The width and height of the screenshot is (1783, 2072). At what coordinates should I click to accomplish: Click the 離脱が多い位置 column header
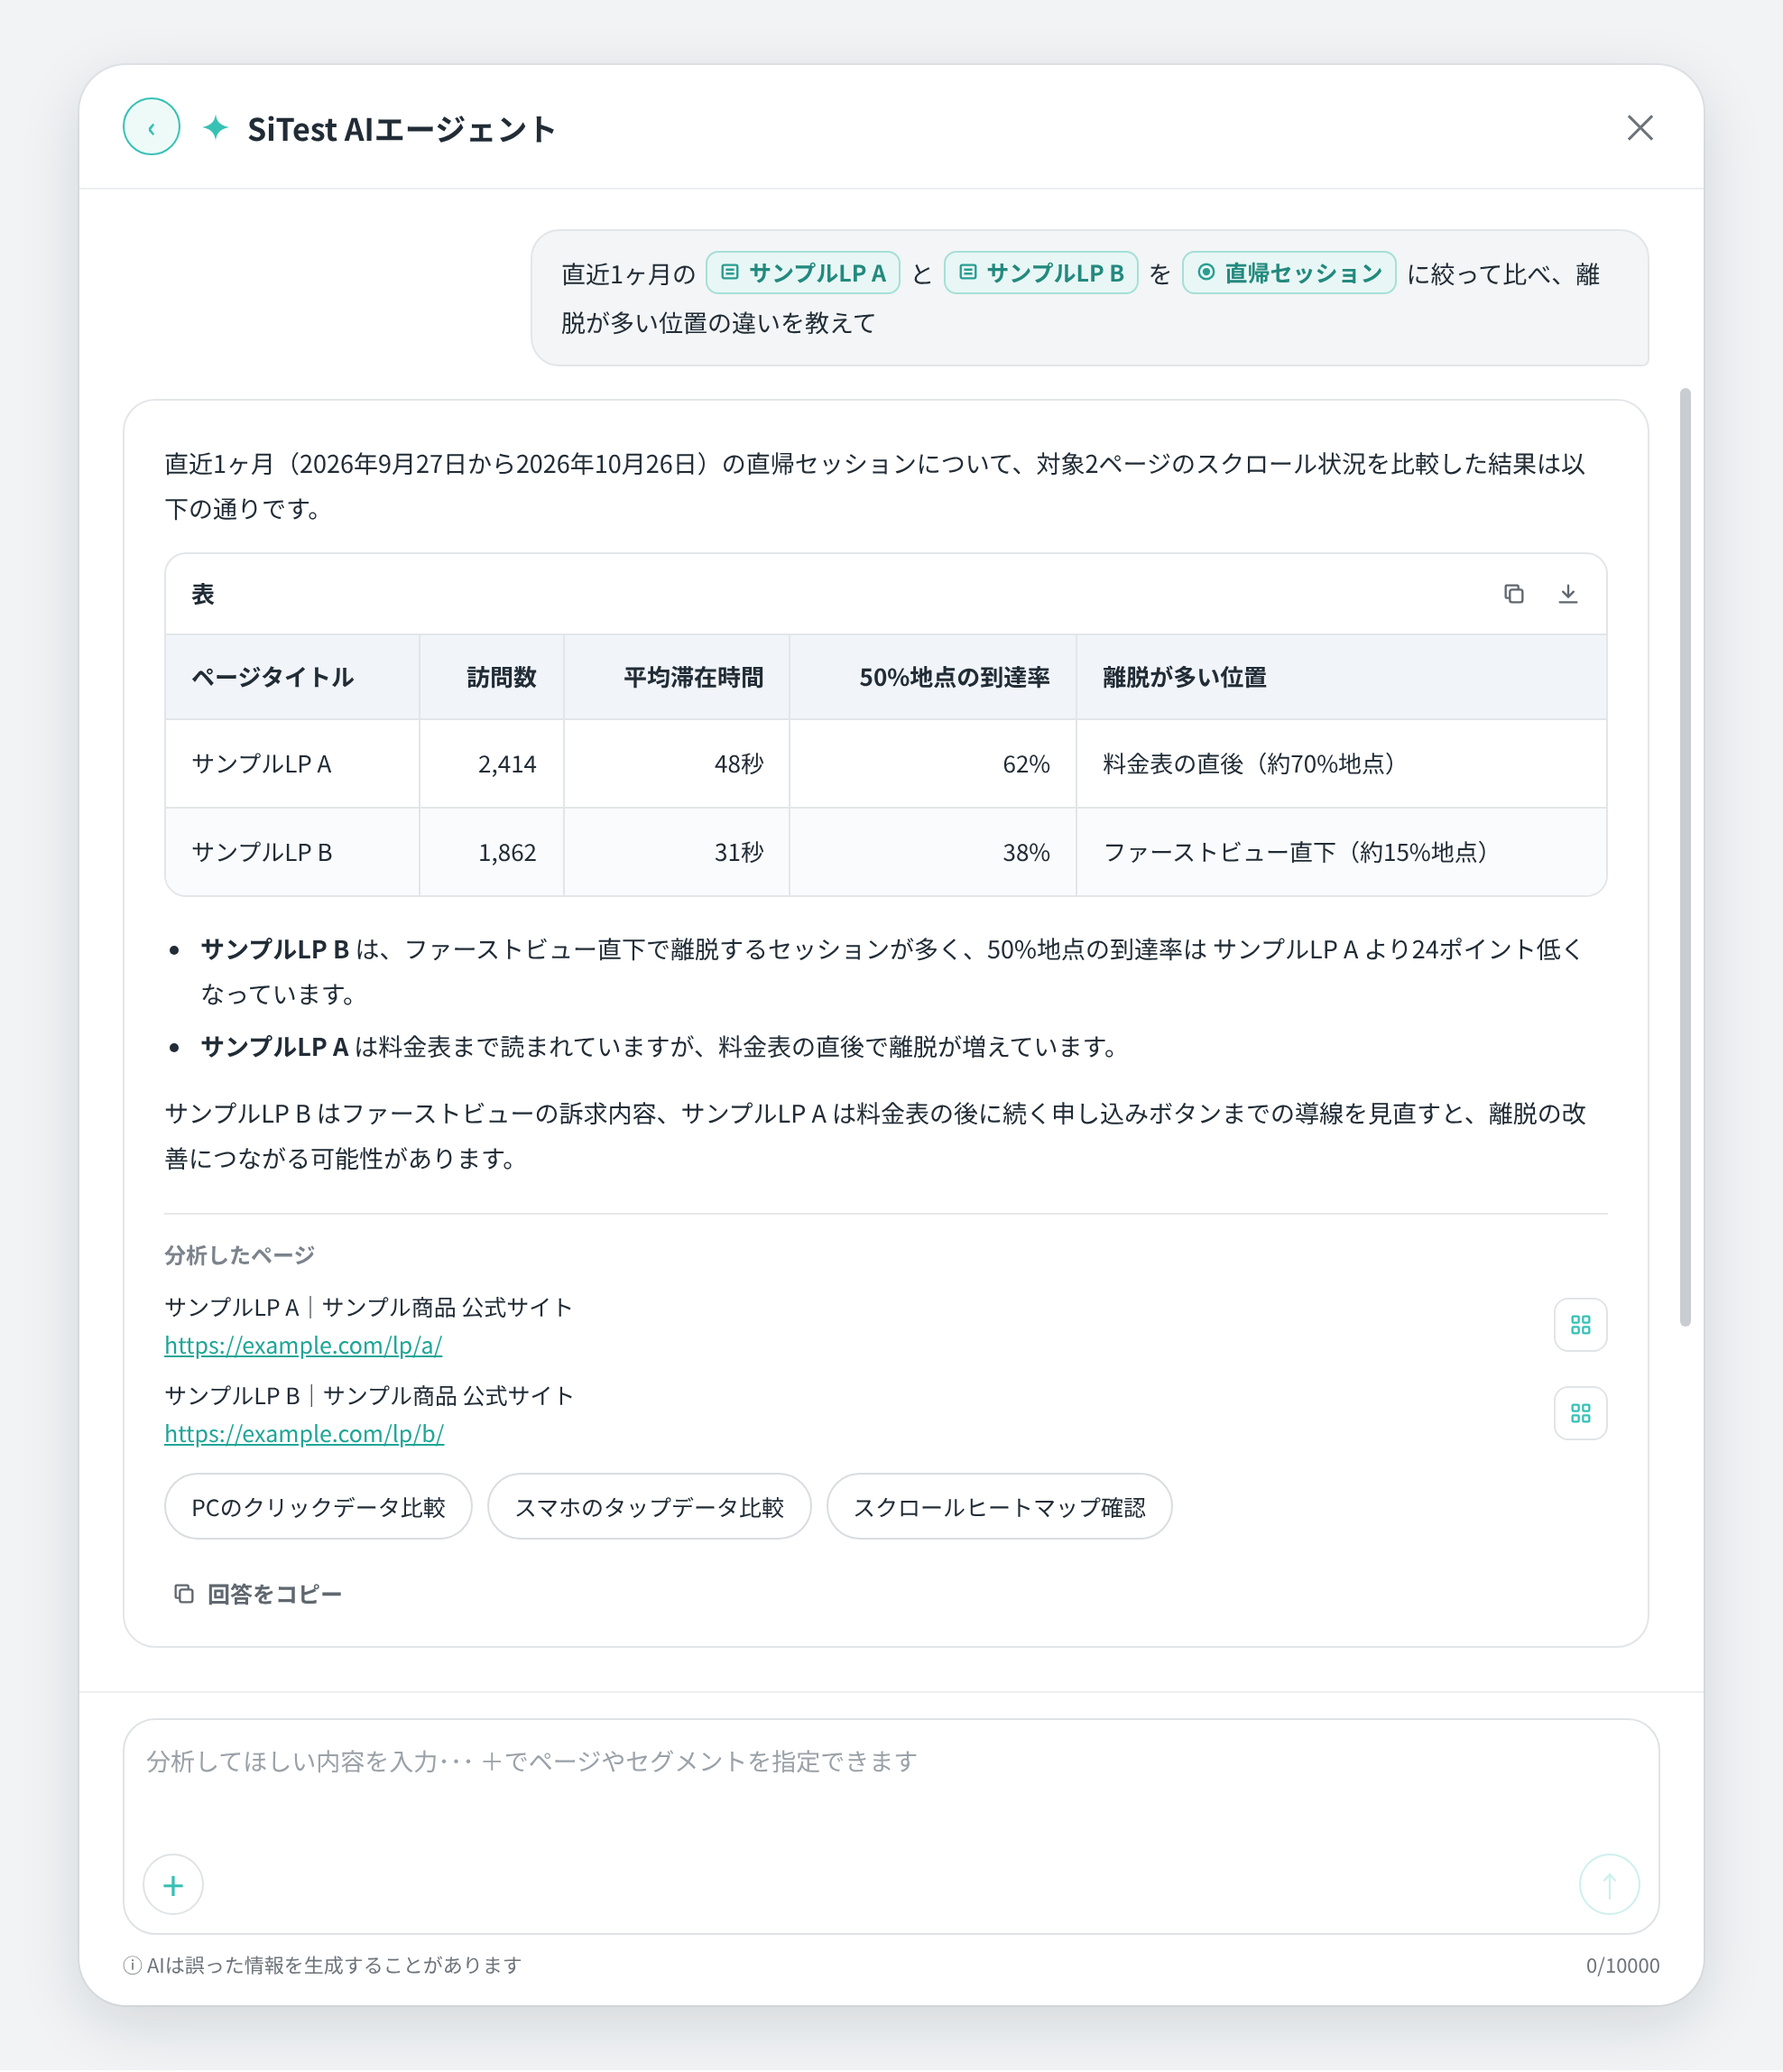pyautogui.click(x=1341, y=677)
